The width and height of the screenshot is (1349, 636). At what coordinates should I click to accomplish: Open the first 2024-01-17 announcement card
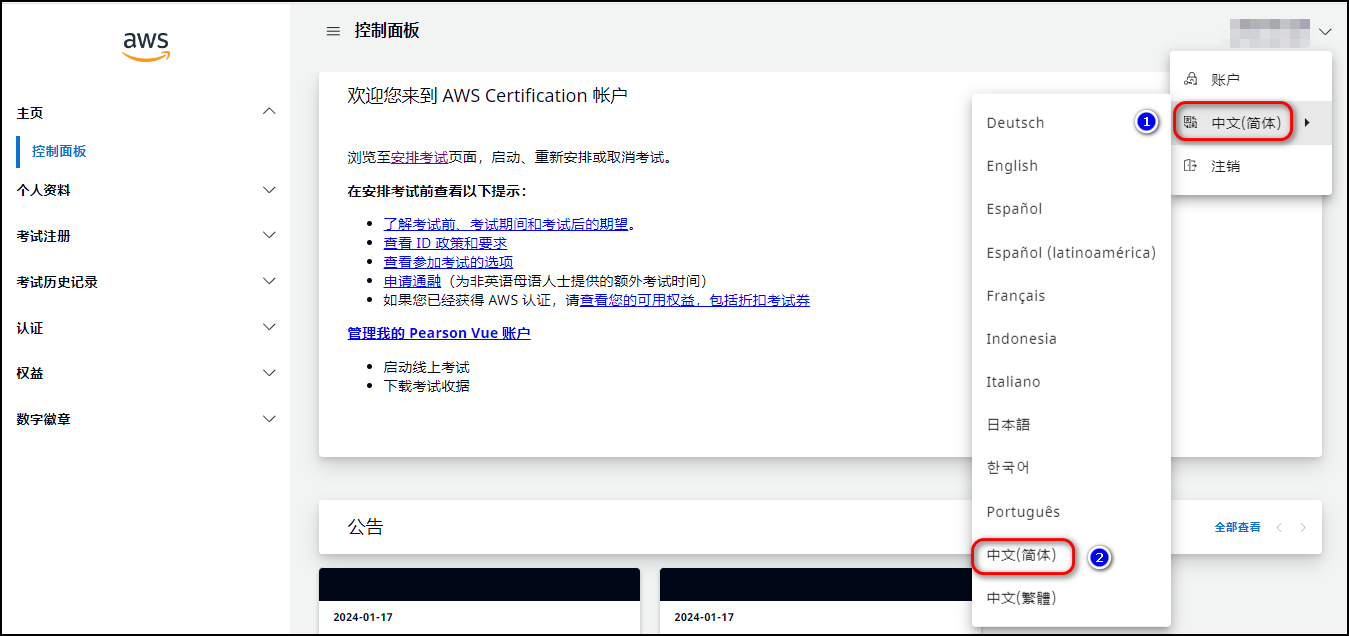point(479,601)
